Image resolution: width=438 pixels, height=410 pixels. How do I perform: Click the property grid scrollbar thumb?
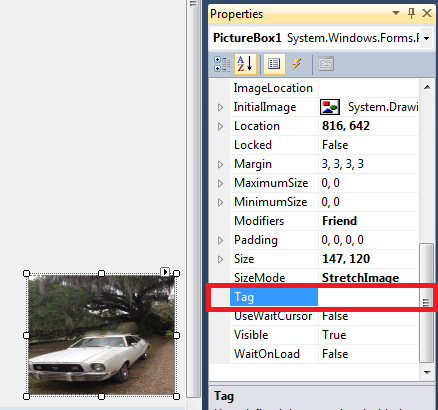[x=426, y=303]
